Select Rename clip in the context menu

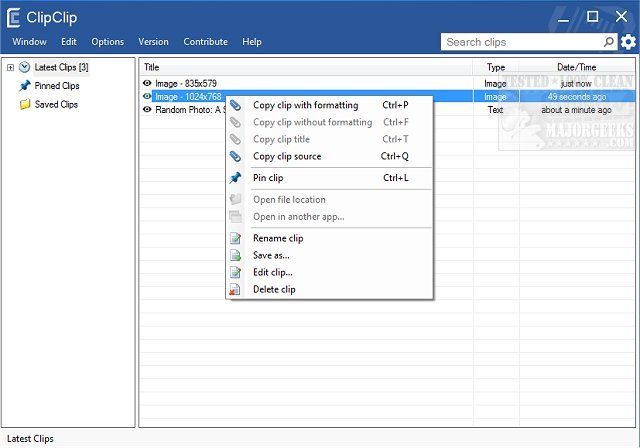329,238
